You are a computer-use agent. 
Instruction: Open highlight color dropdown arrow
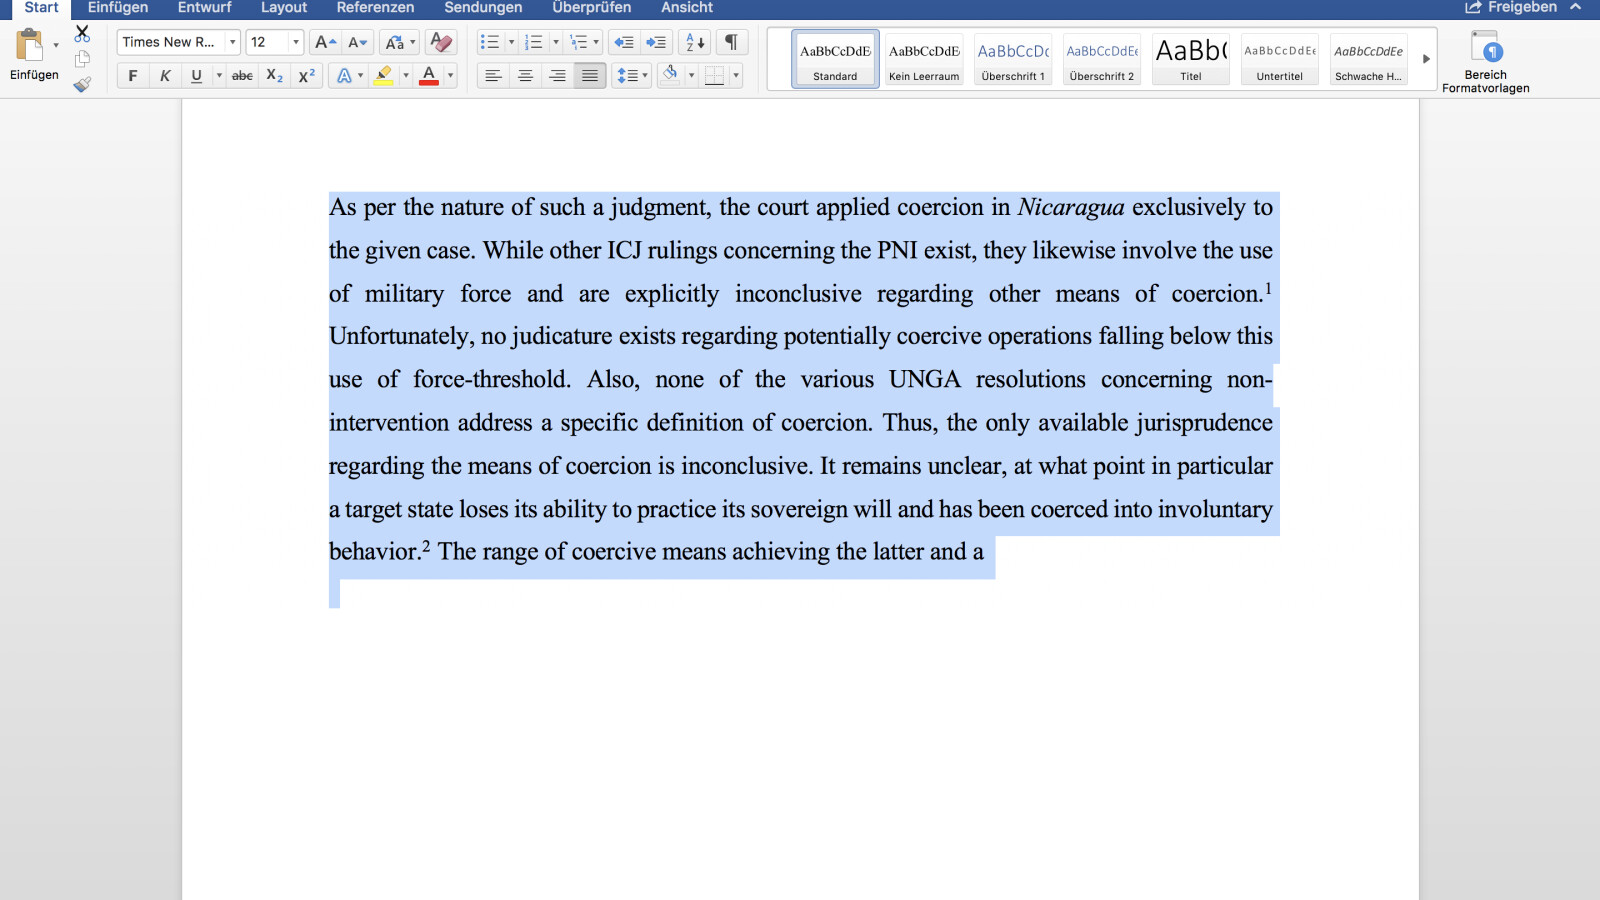coord(405,76)
